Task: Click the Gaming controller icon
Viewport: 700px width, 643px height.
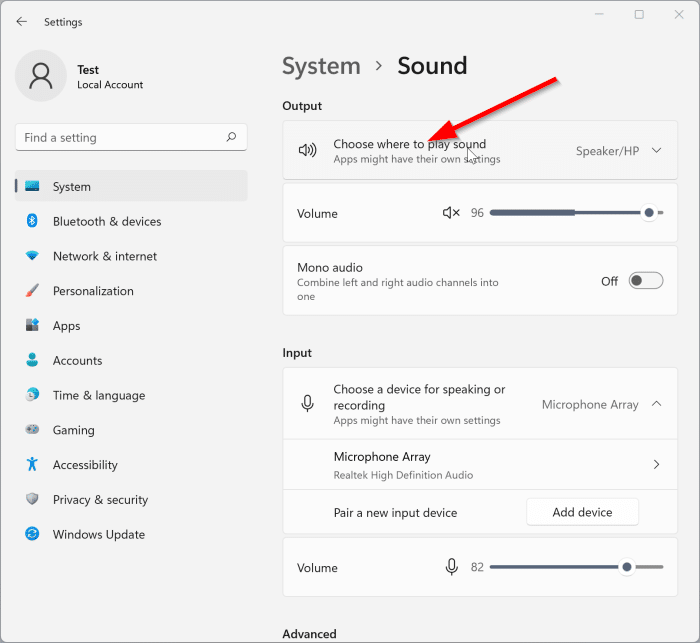Action: click(x=32, y=430)
